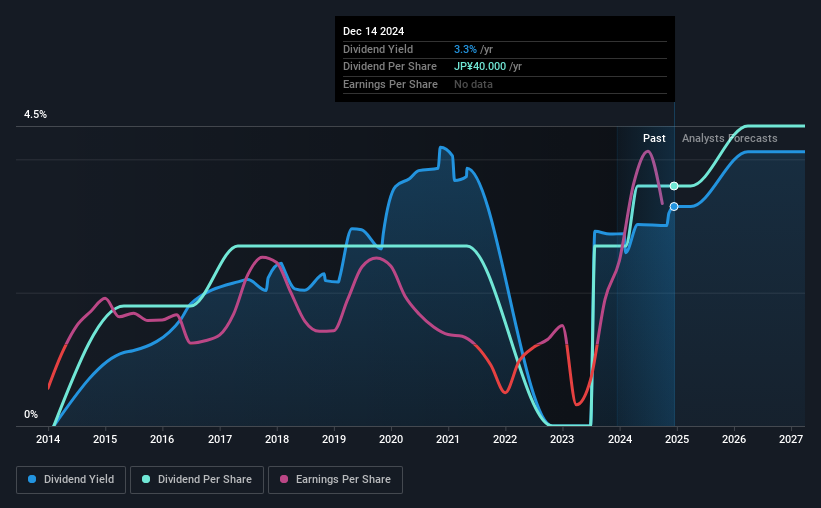This screenshot has height=508, width=821.
Task: Click the Dividend Yield row label in tooltip
Action: pyautogui.click(x=378, y=49)
